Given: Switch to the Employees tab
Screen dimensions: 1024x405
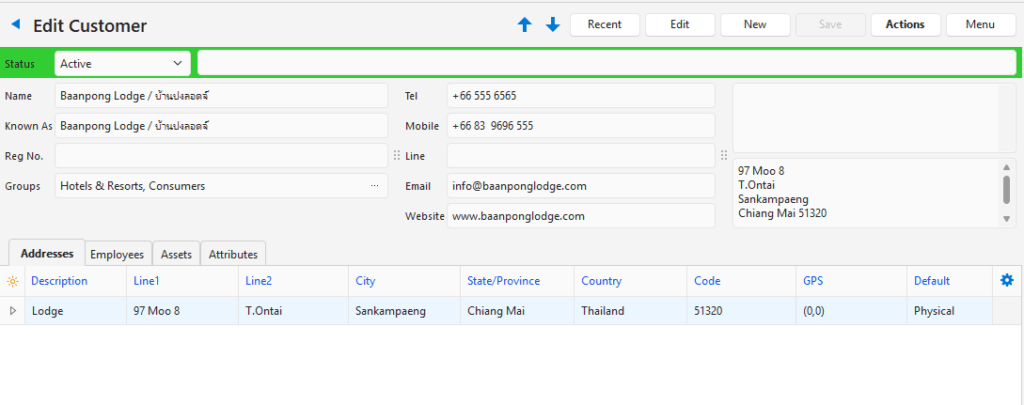Looking at the screenshot, I should (x=117, y=255).
